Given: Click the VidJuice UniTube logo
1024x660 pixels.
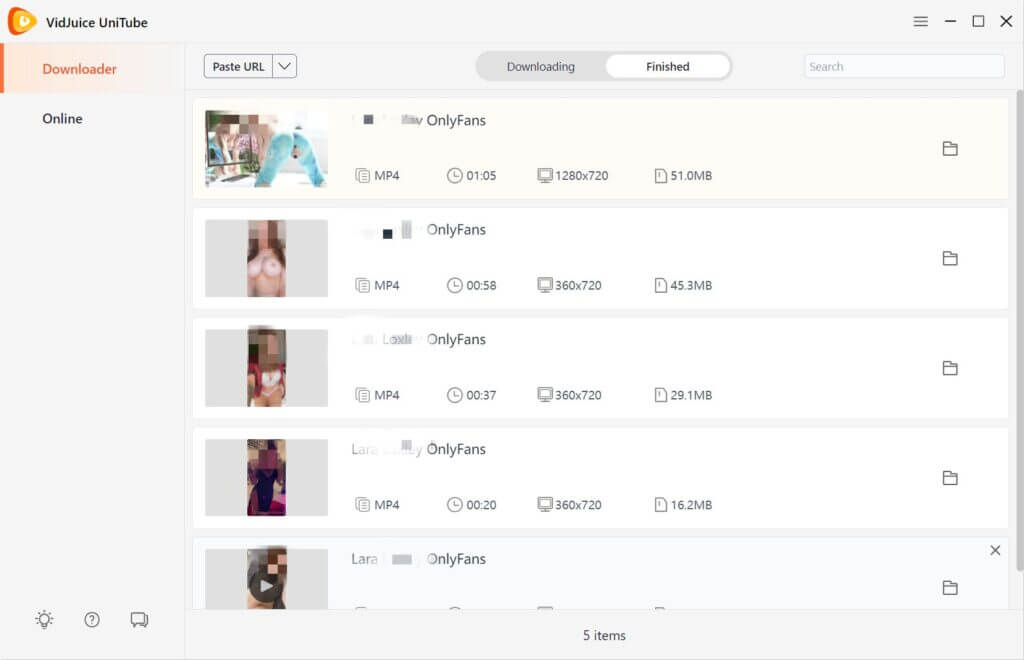Looking at the screenshot, I should [22, 22].
